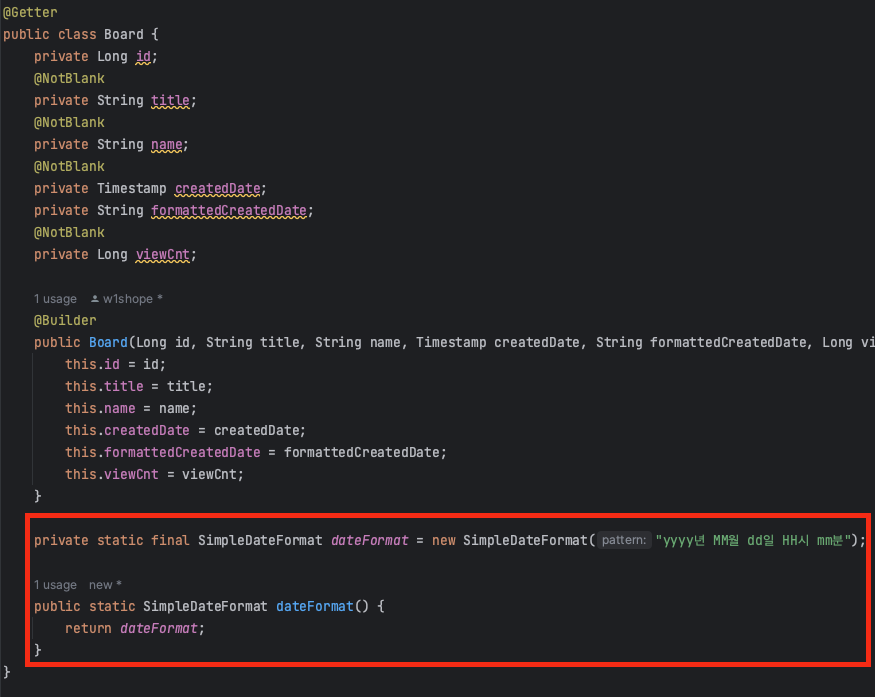Click the italic 'dateFormat' static field declaration
Viewport: 875px width, 697px height.
[369, 541]
